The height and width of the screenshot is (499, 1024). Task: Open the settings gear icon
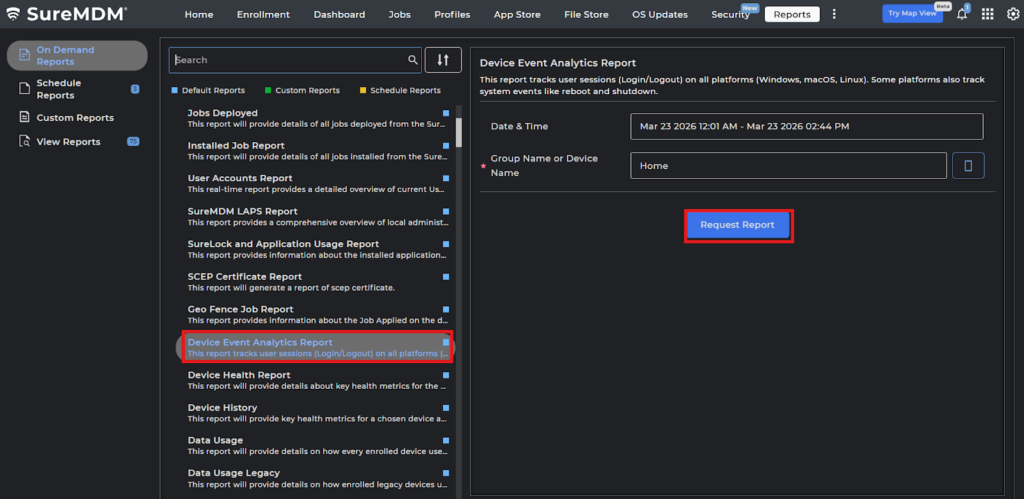[x=1011, y=14]
